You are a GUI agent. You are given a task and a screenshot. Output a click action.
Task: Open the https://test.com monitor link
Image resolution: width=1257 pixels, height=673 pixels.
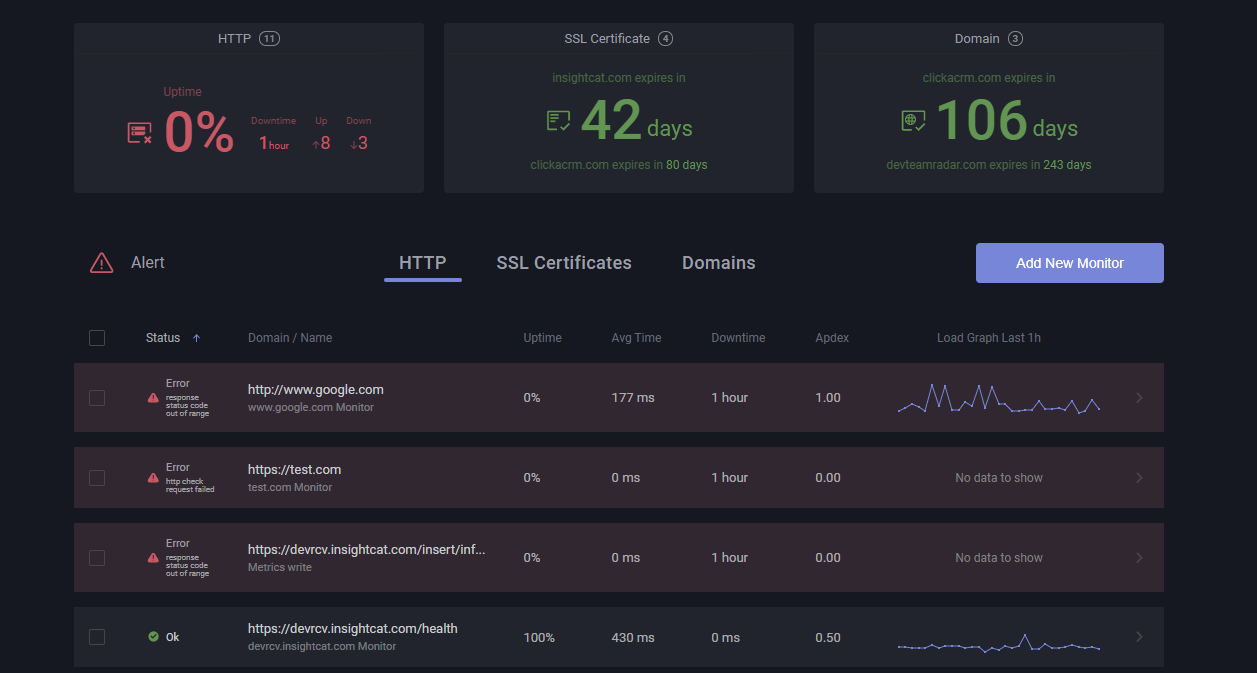coord(294,469)
